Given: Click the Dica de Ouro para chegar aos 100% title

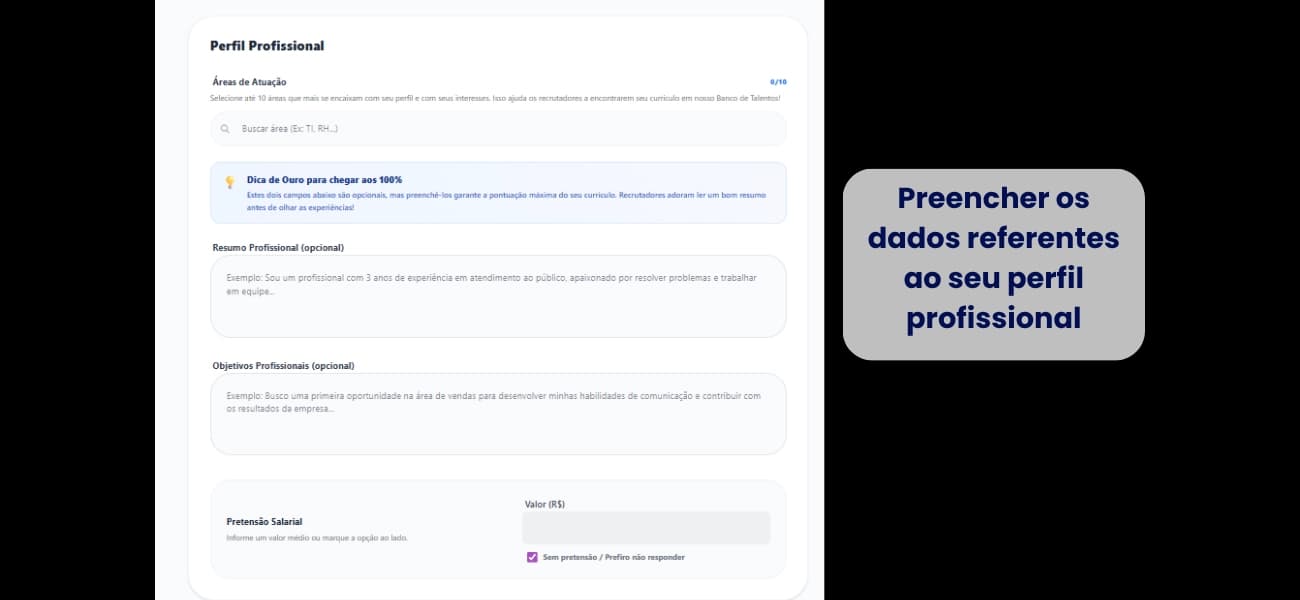Looking at the screenshot, I should 324,180.
